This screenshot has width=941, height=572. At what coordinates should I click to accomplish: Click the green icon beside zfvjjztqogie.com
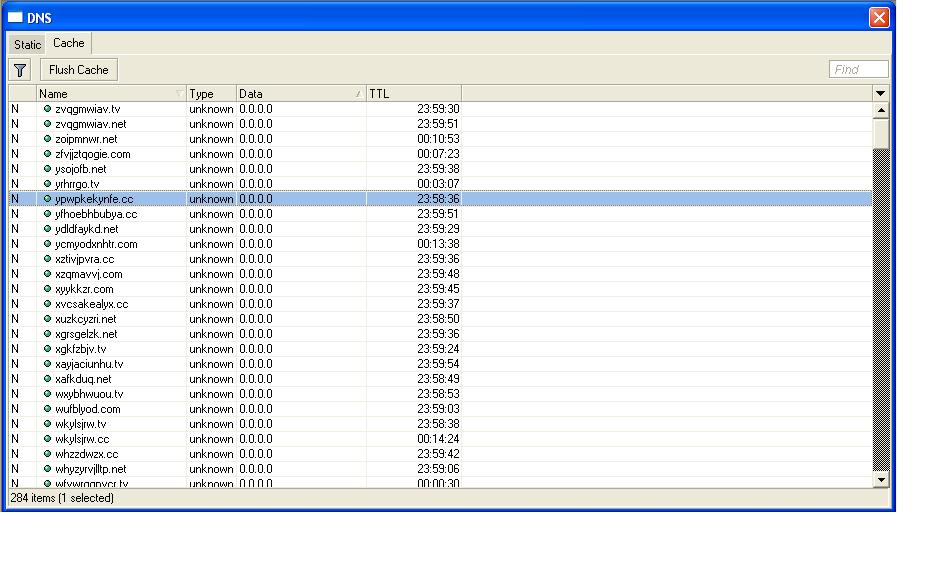[47, 154]
